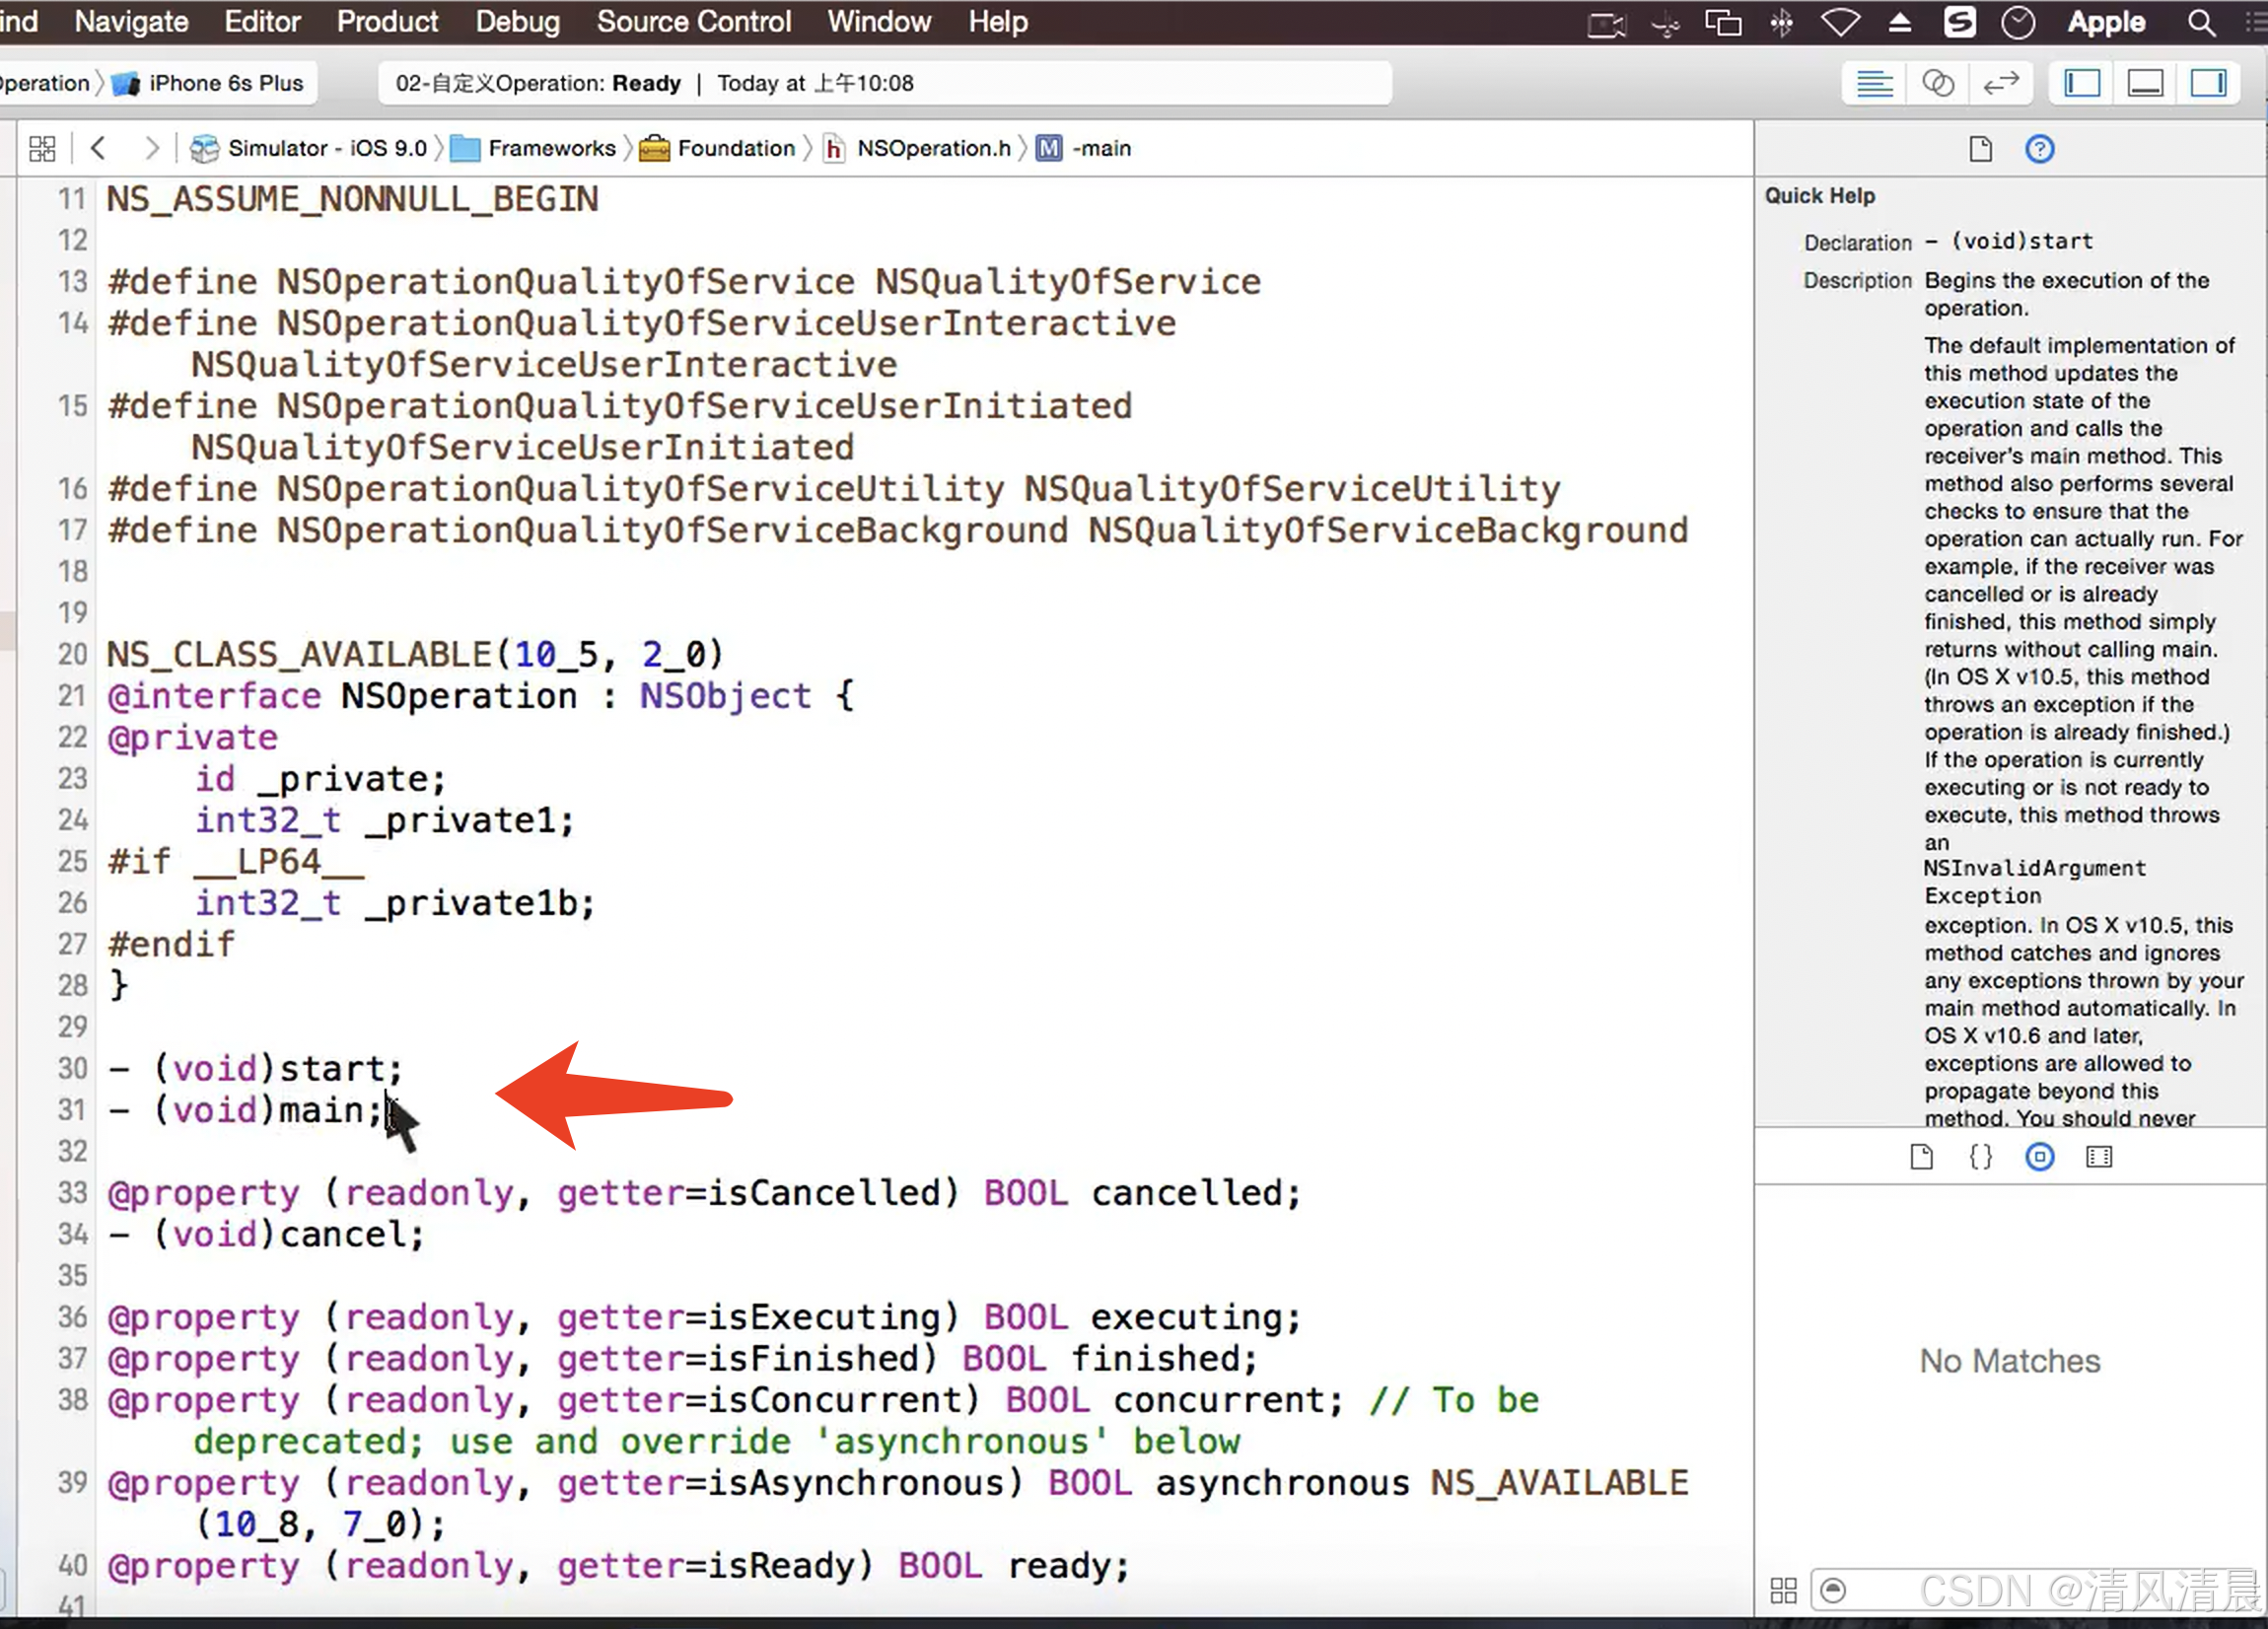The width and height of the screenshot is (2268, 1629).
Task: Open the Object library
Action: pyautogui.click(x=2039, y=1157)
